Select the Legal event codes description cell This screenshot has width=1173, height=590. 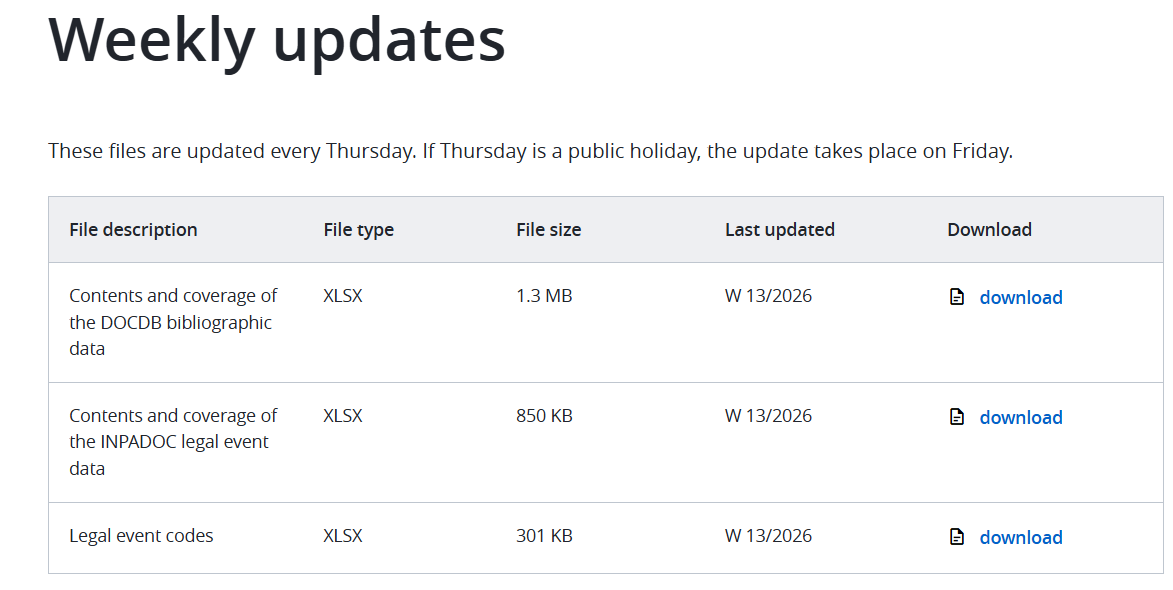pos(141,536)
